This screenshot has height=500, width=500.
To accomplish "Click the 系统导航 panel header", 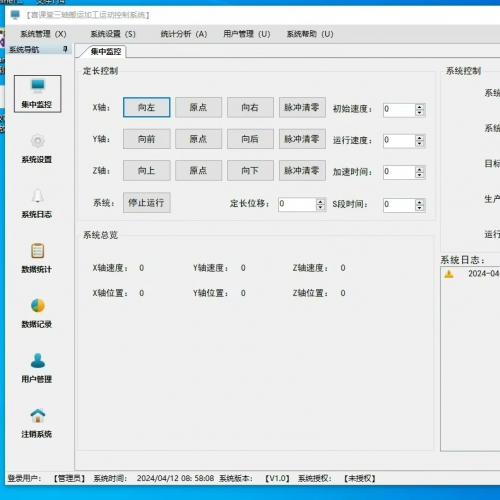I will (39, 50).
